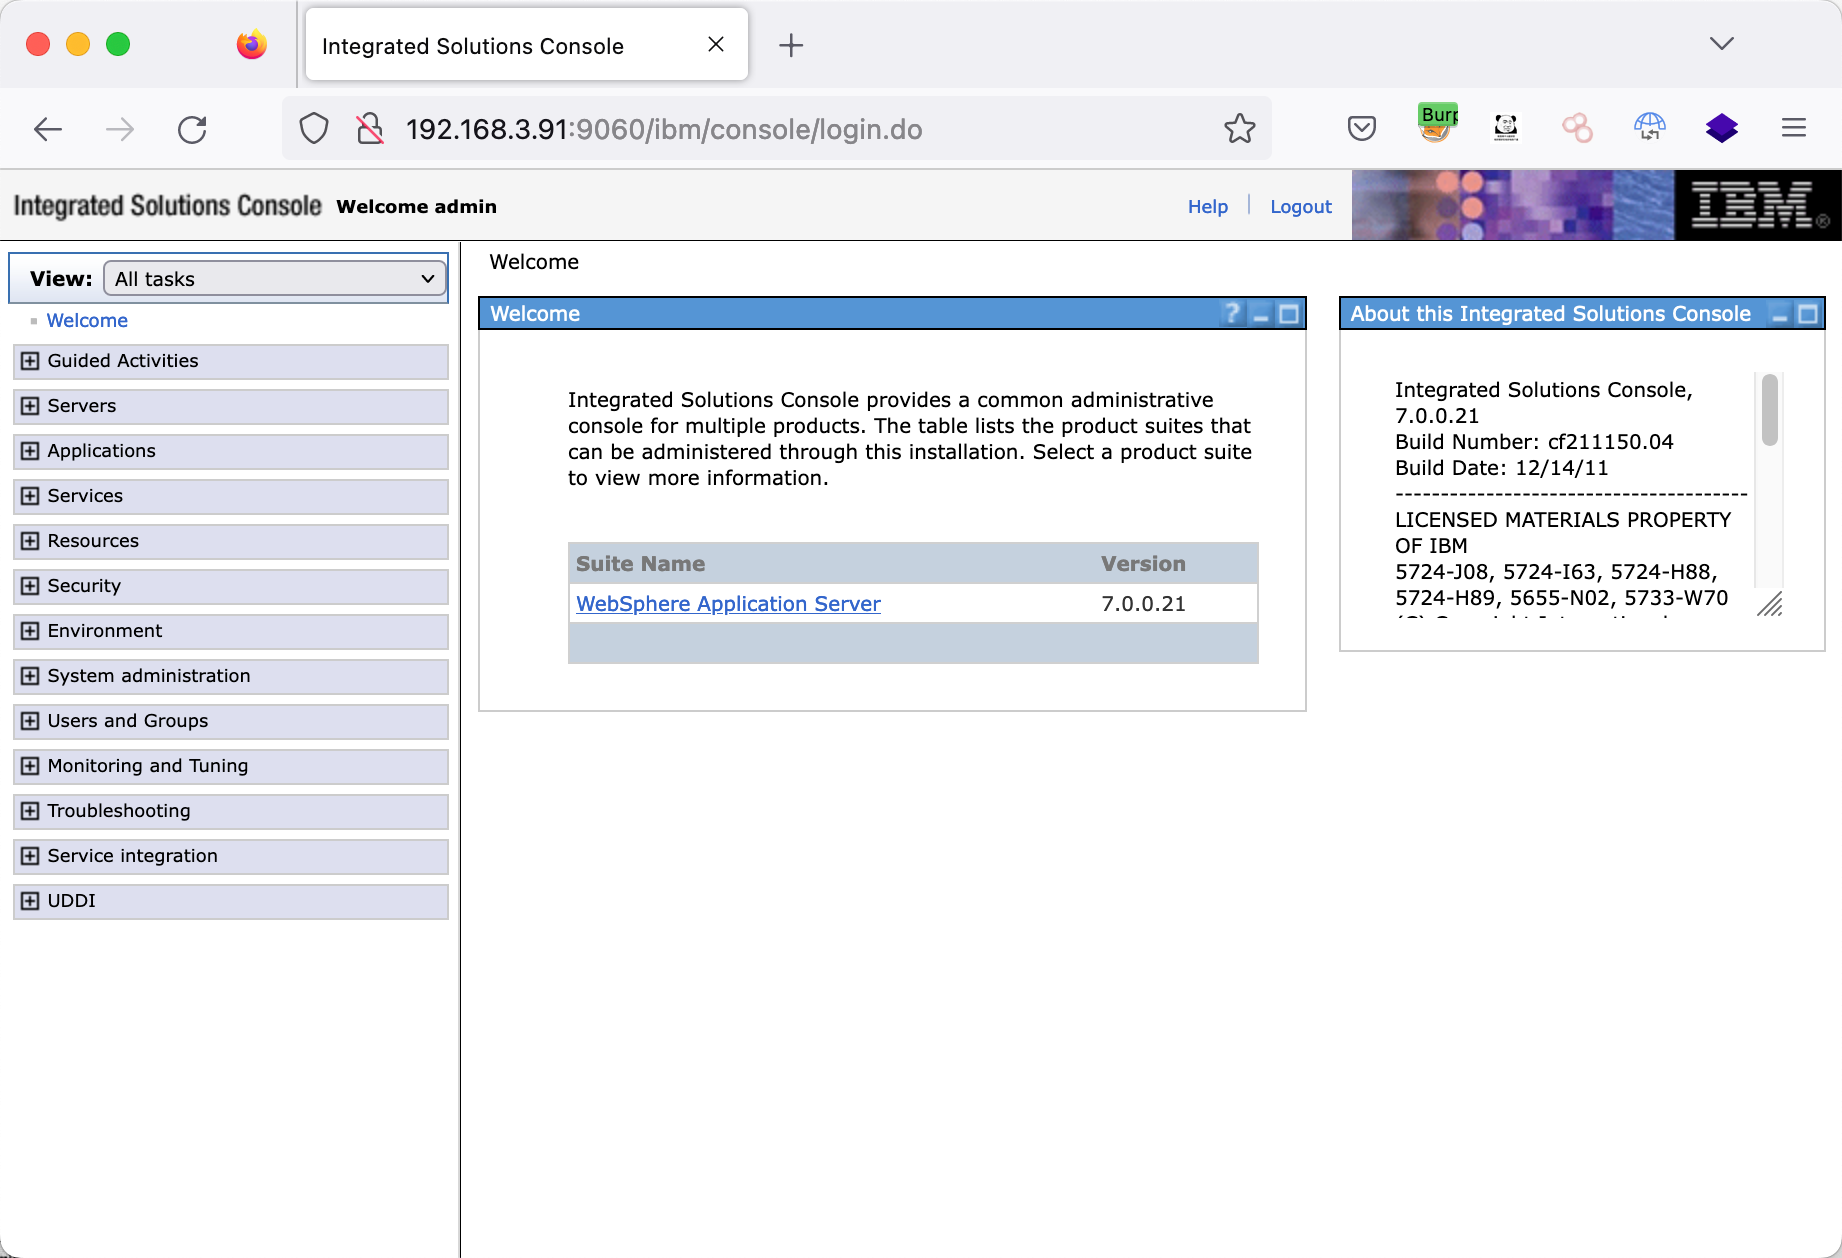Click the Logout link
Image resolution: width=1842 pixels, height=1258 pixels.
[x=1300, y=207]
